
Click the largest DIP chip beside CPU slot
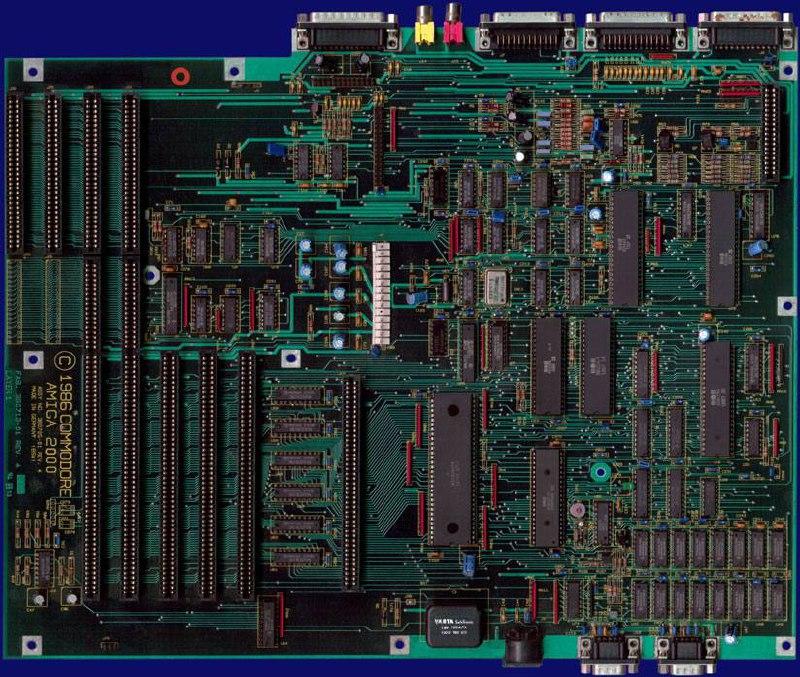pos(449,467)
